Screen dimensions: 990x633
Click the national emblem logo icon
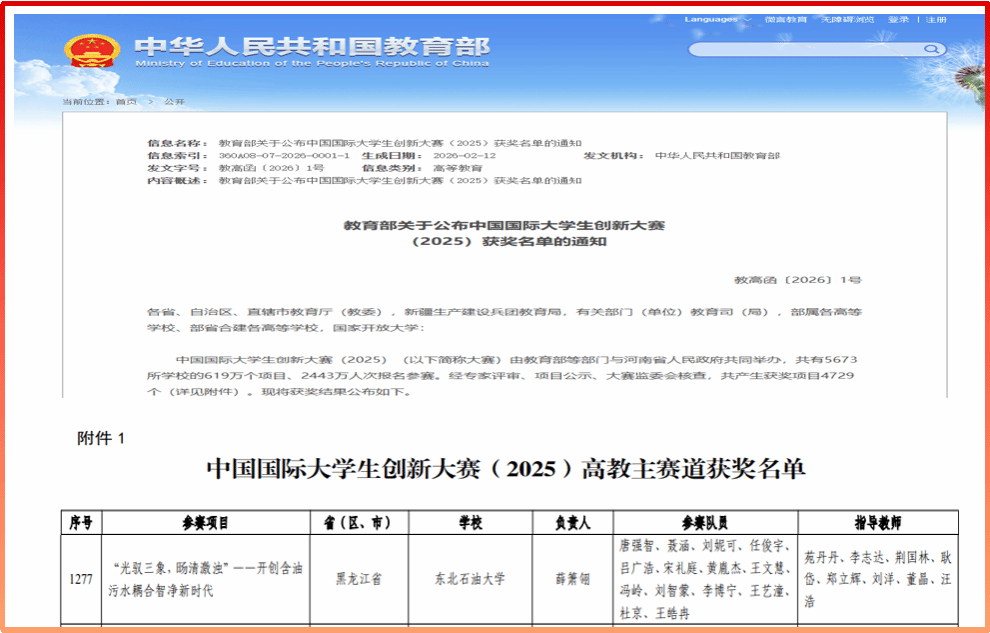91,51
